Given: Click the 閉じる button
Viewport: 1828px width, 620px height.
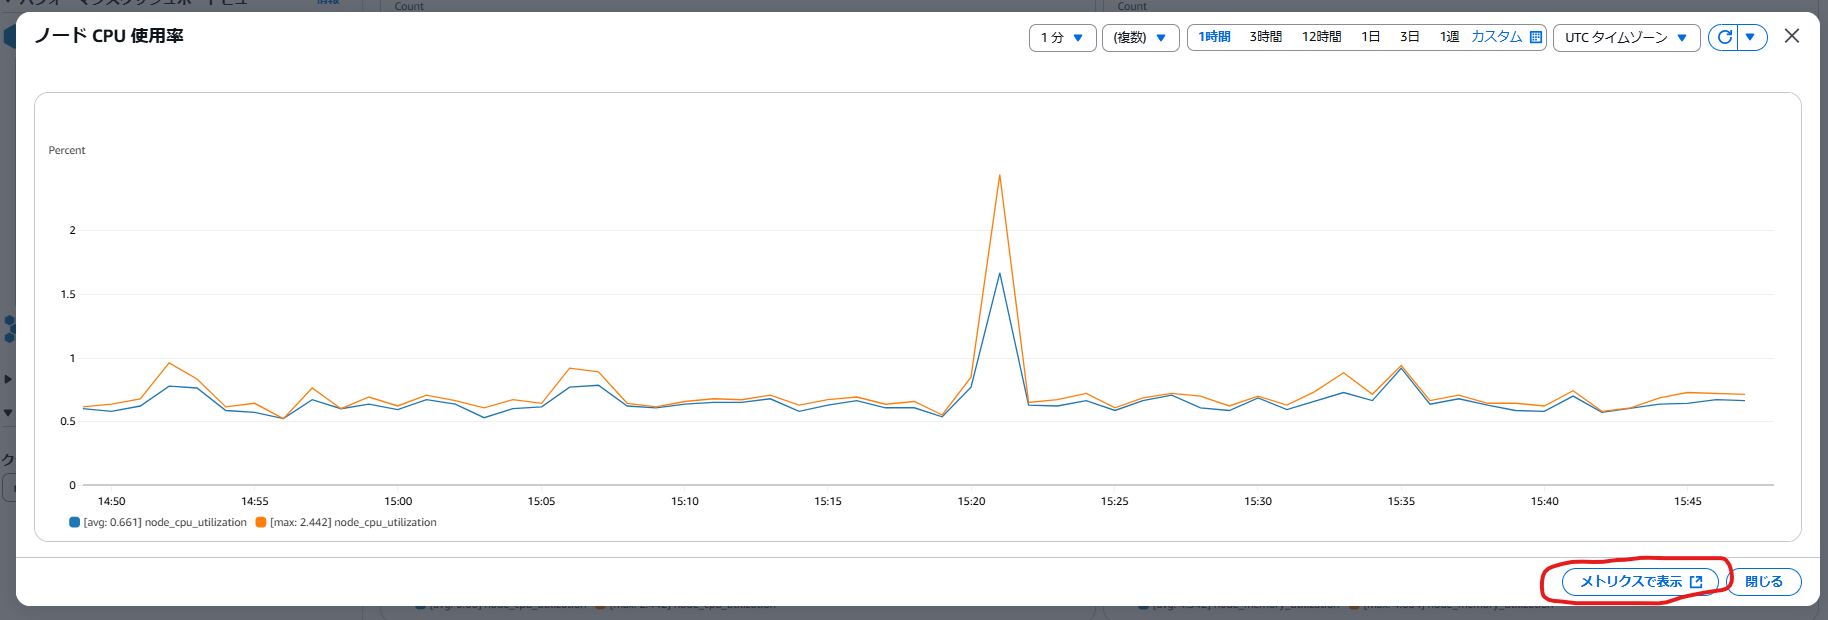Looking at the screenshot, I should point(1763,581).
